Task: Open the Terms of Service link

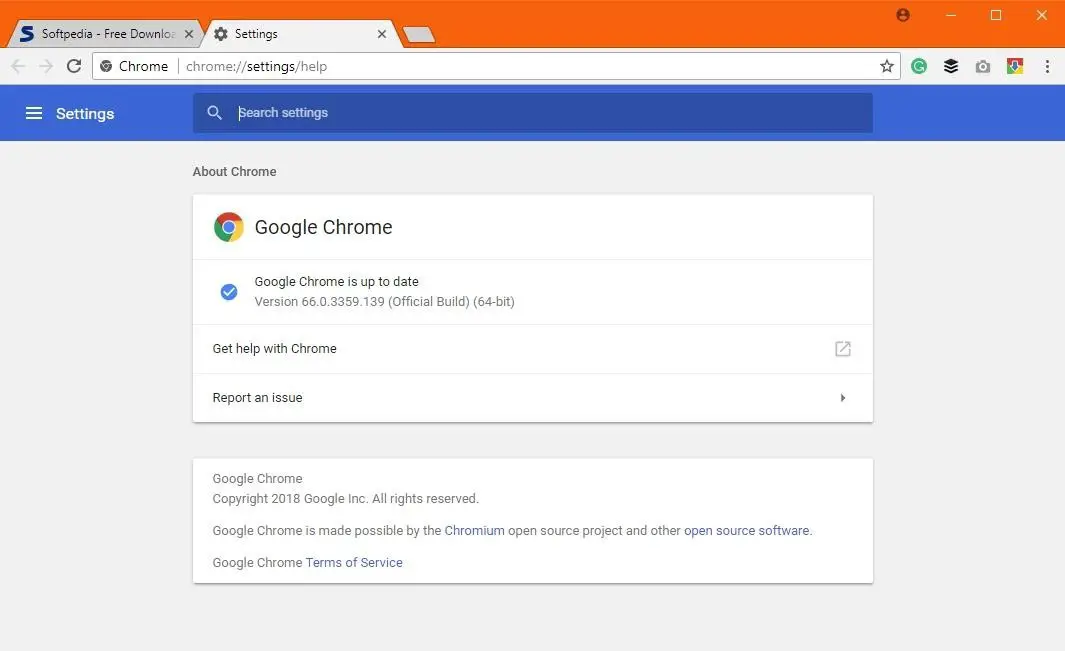Action: (354, 563)
